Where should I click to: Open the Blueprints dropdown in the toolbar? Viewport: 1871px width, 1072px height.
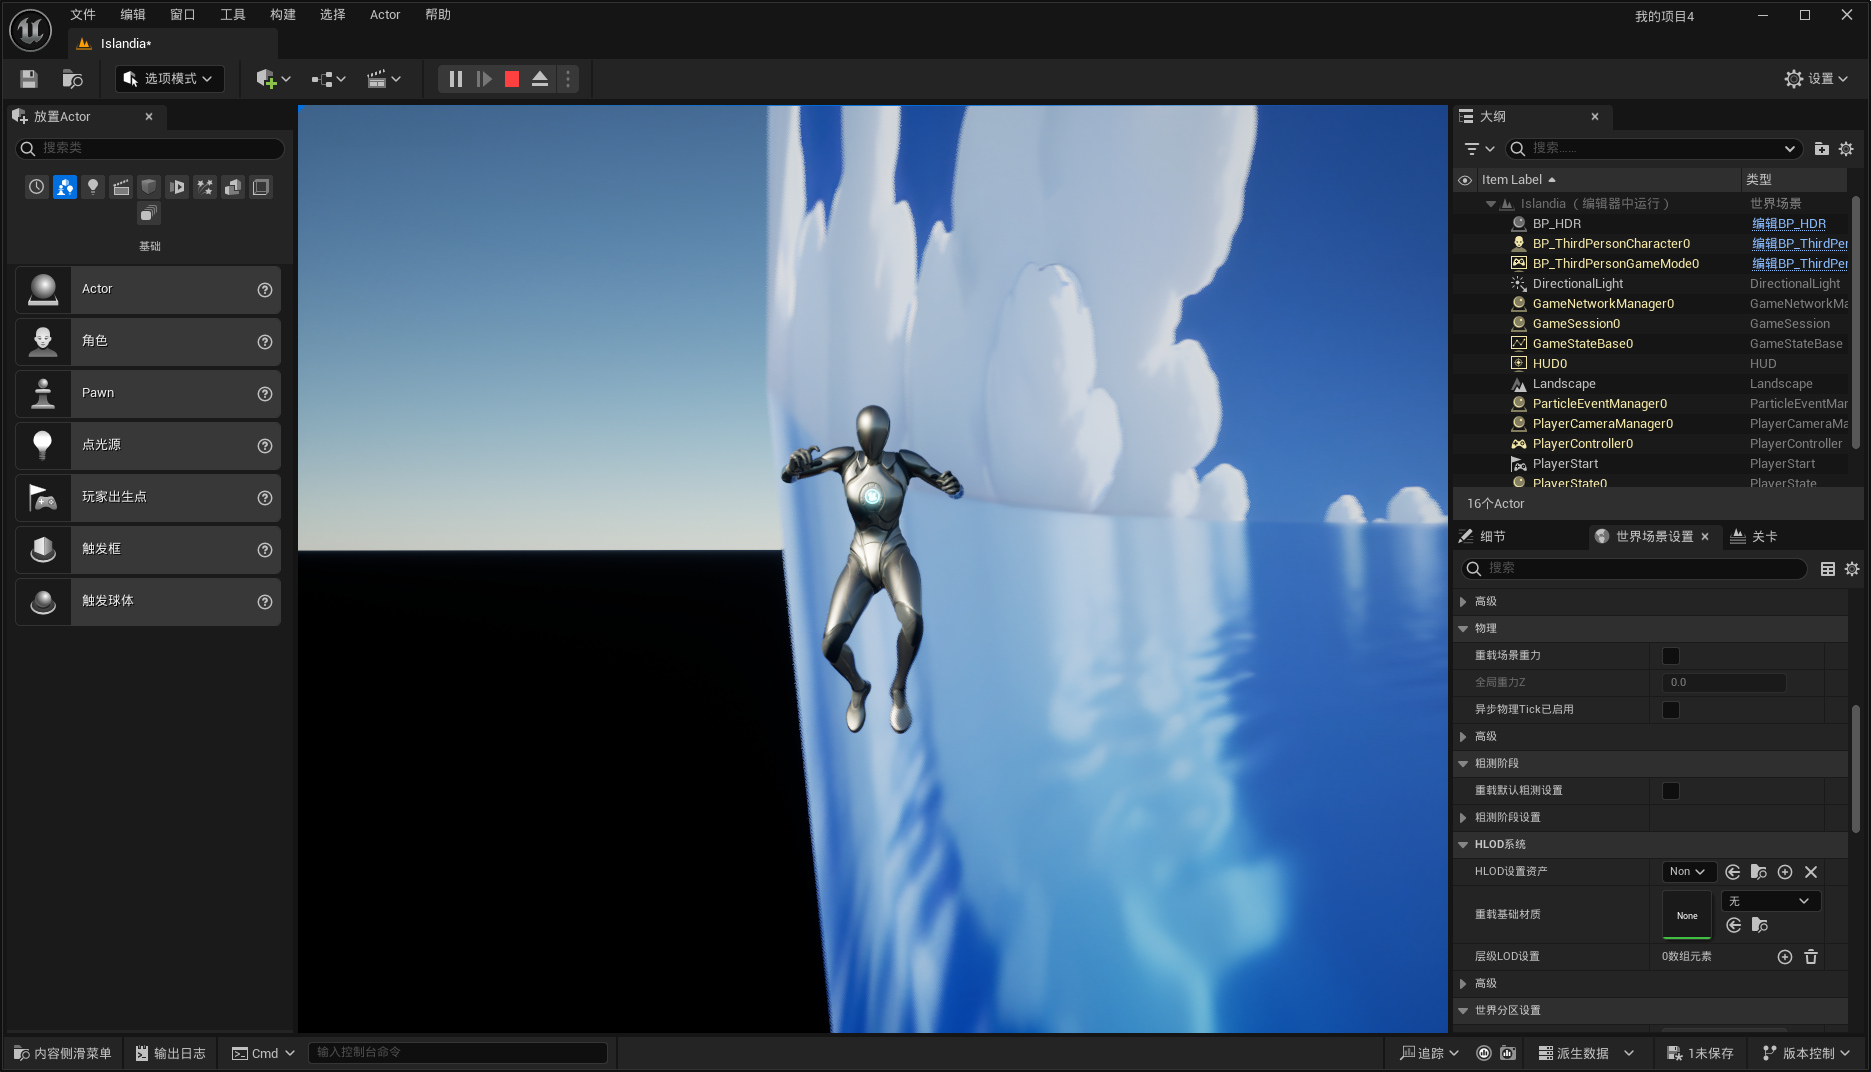pyautogui.click(x=328, y=79)
